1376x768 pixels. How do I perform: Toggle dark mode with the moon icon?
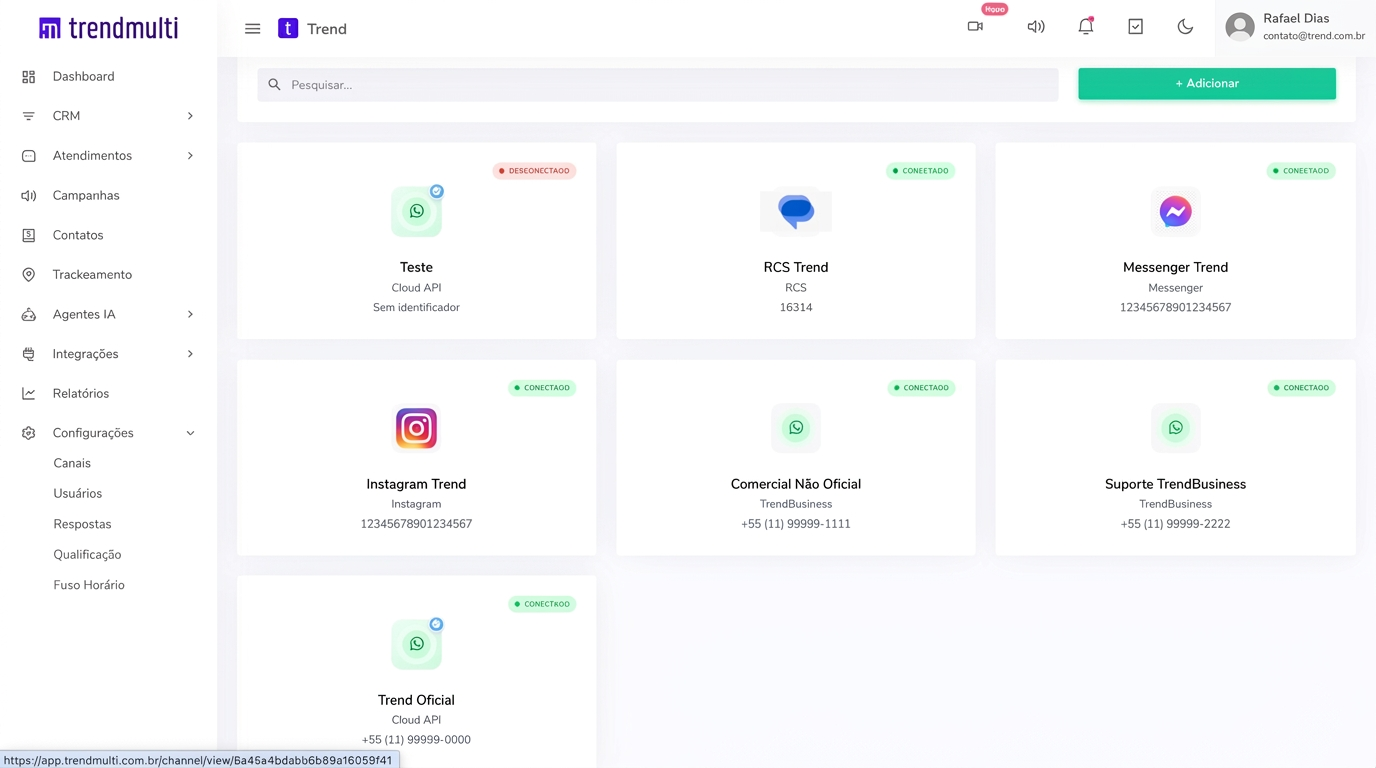[1185, 27]
